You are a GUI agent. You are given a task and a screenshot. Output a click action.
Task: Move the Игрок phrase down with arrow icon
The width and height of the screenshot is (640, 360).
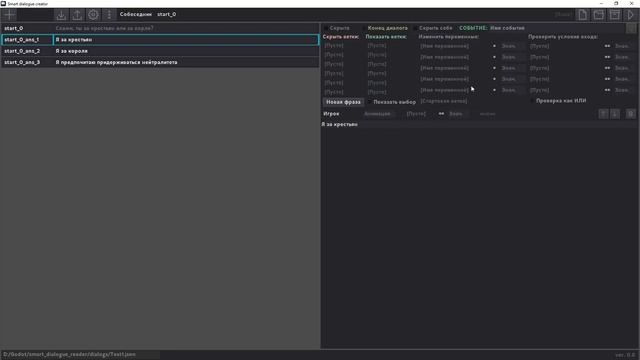point(615,114)
